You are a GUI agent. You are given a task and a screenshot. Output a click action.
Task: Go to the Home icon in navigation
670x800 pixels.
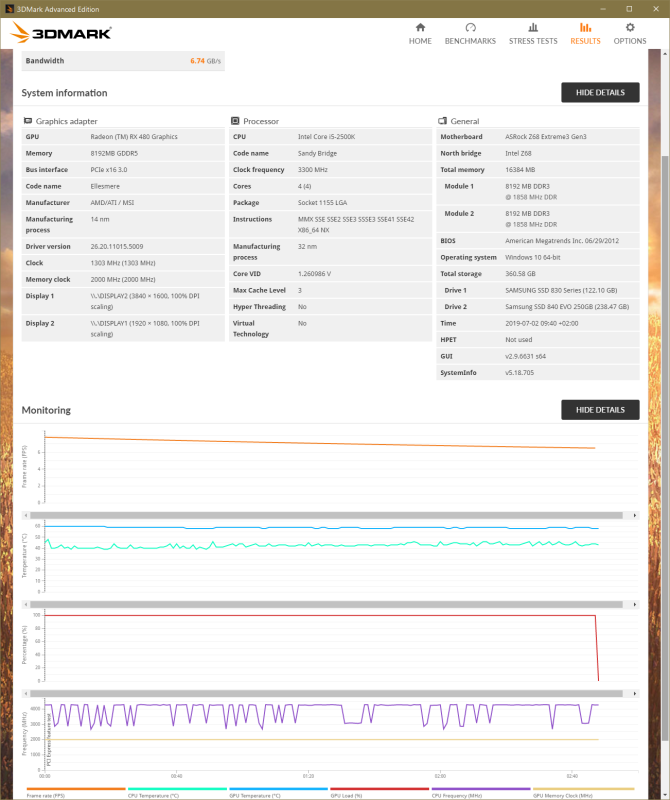pos(420,28)
